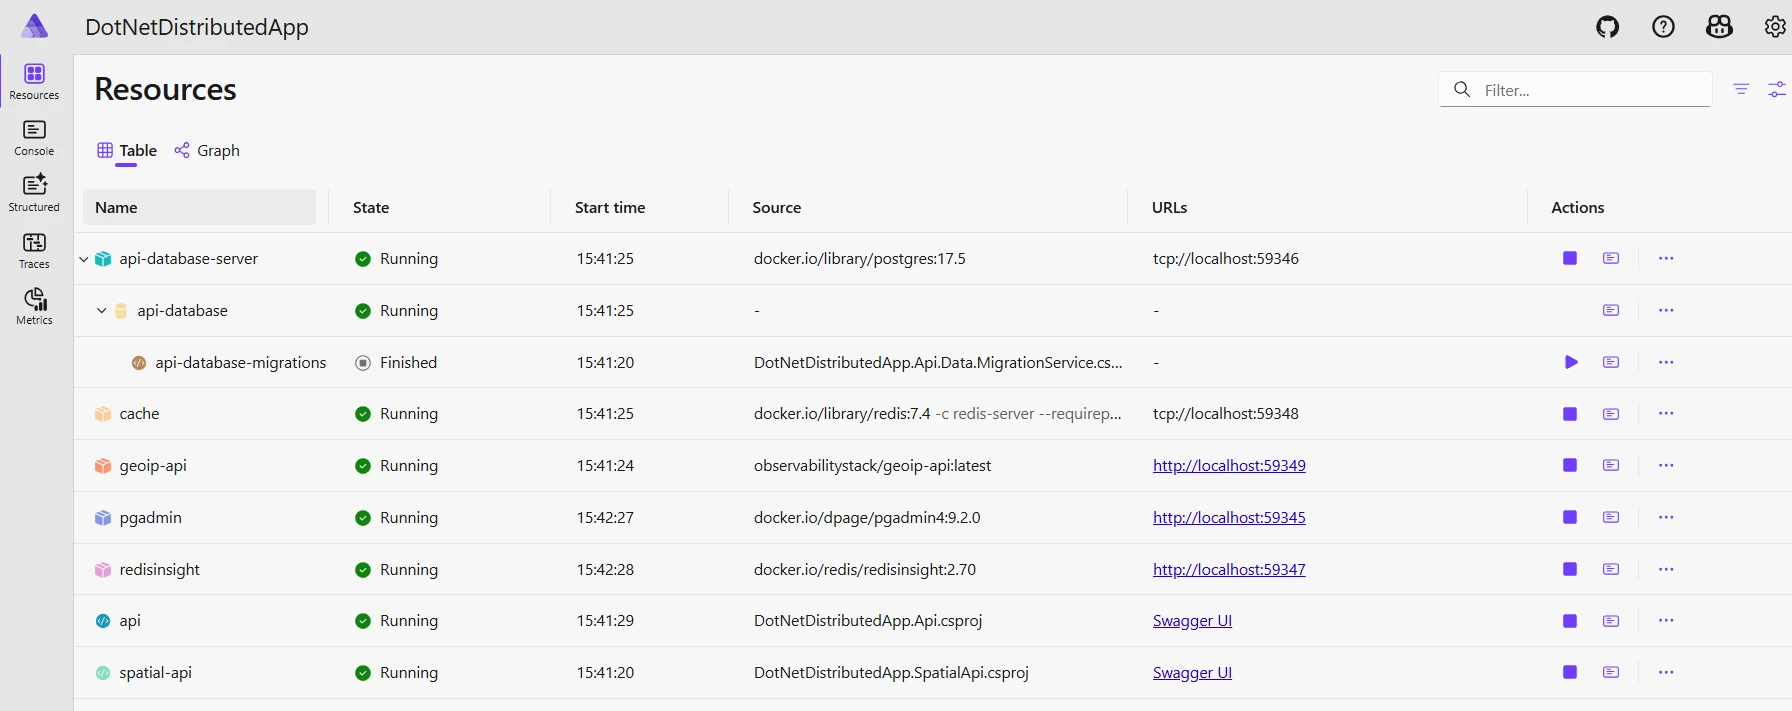Screen dimensions: 1792x711
Task: Stop the pgadmin resource
Action: tap(1570, 517)
